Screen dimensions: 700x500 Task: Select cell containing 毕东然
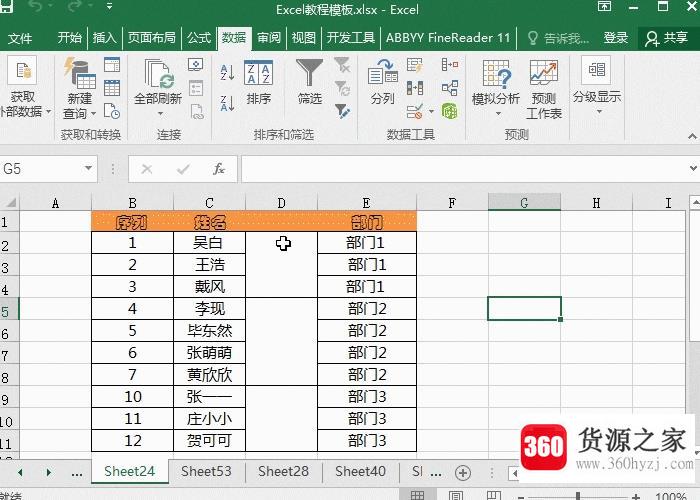209,331
